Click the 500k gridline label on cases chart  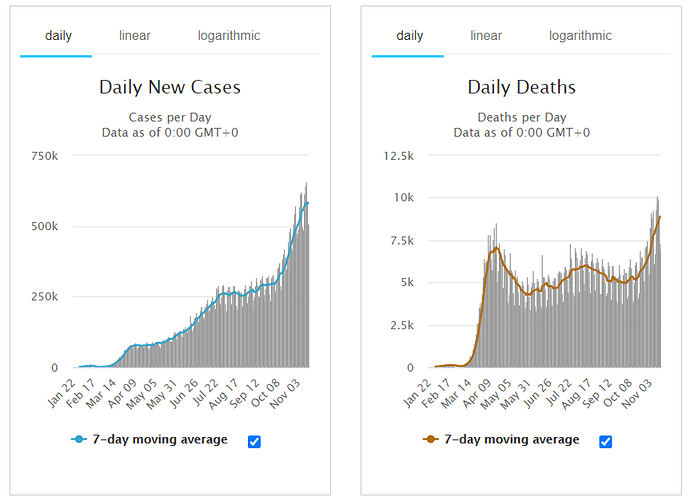pyautogui.click(x=45, y=227)
